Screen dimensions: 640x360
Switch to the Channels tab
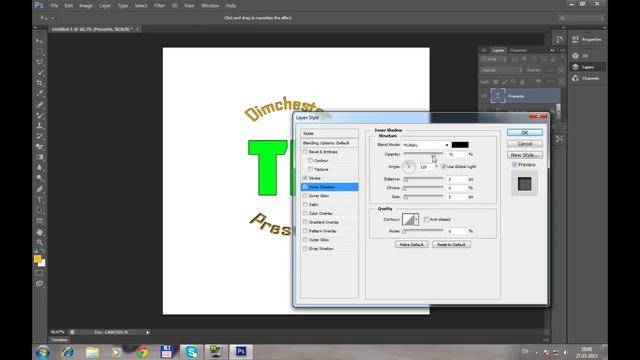pyautogui.click(x=518, y=50)
